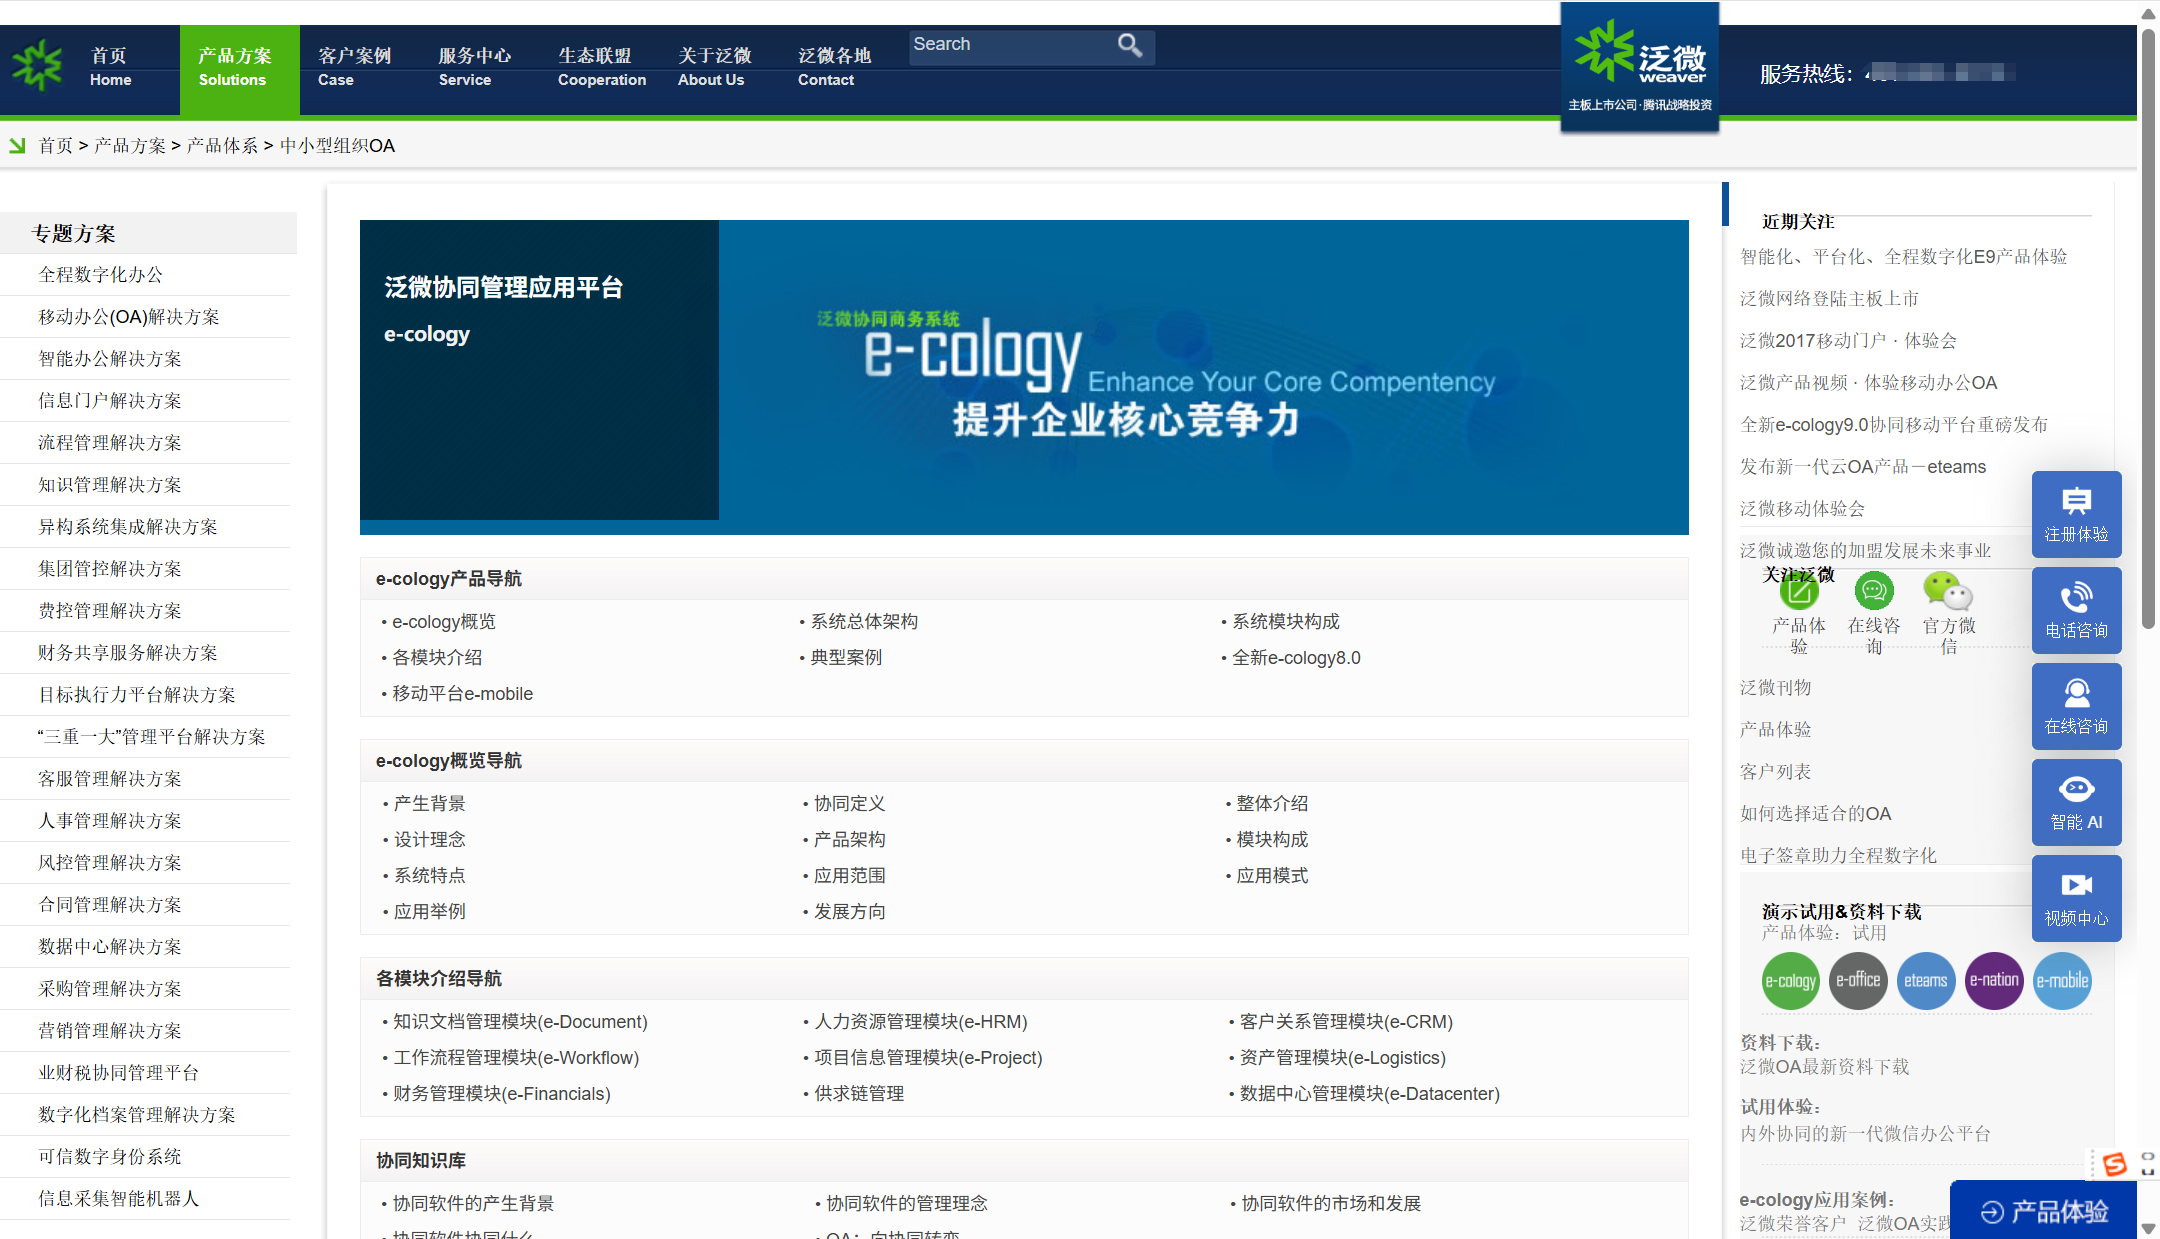Click inside the Search input field
2160x1239 pixels.
click(1010, 45)
